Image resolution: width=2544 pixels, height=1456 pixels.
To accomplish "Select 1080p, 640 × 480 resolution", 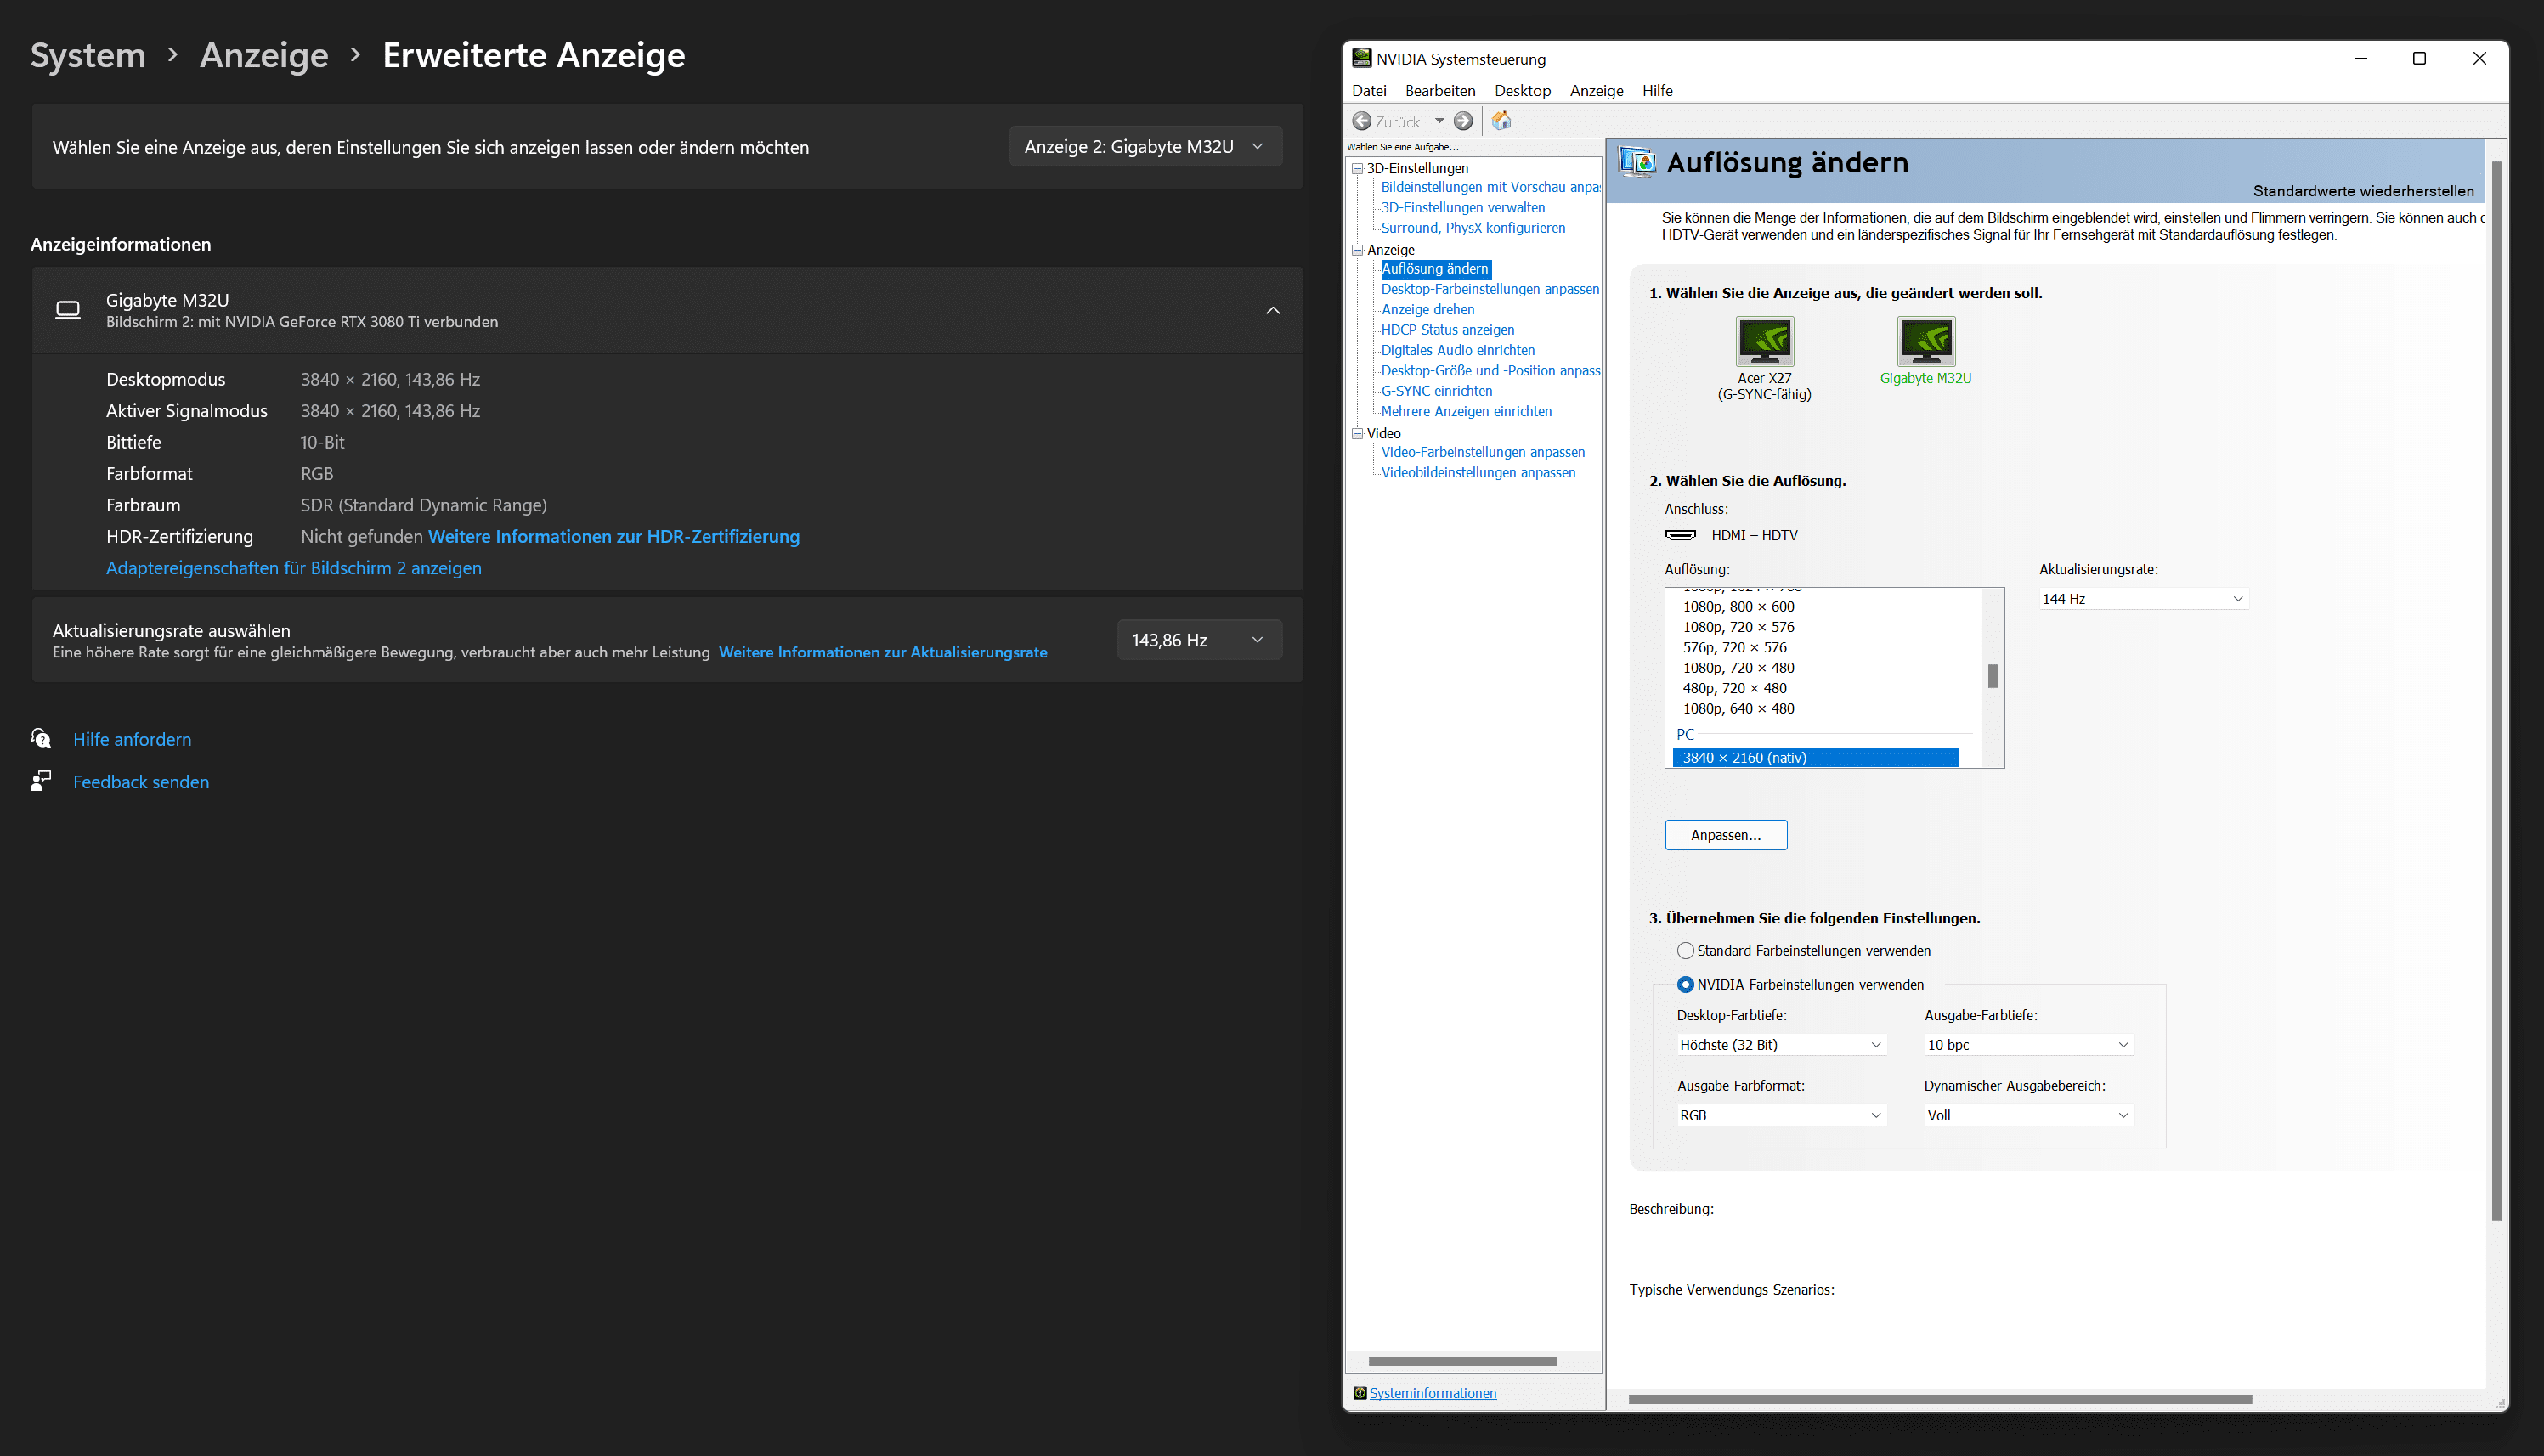I will (1738, 708).
